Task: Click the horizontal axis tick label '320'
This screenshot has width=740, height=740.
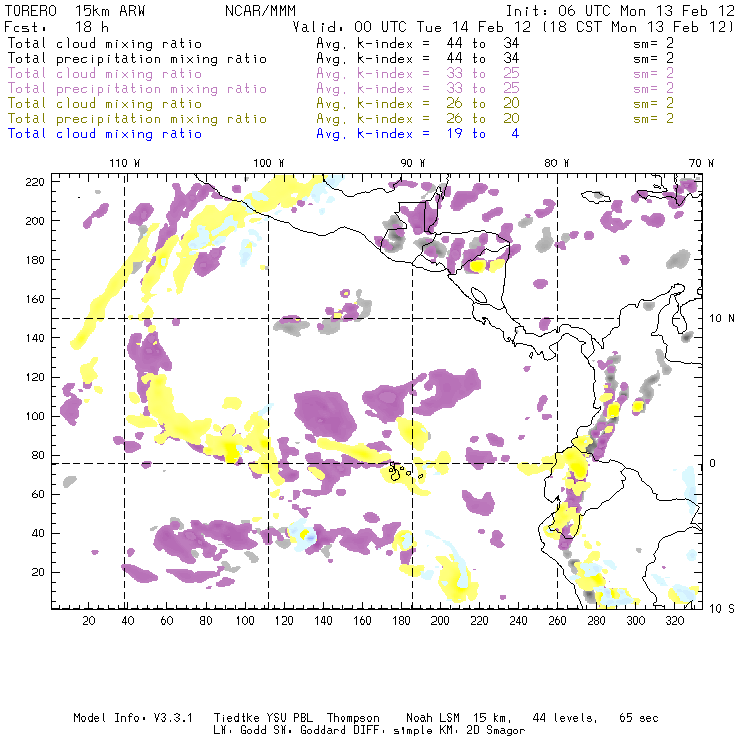Action: [675, 621]
